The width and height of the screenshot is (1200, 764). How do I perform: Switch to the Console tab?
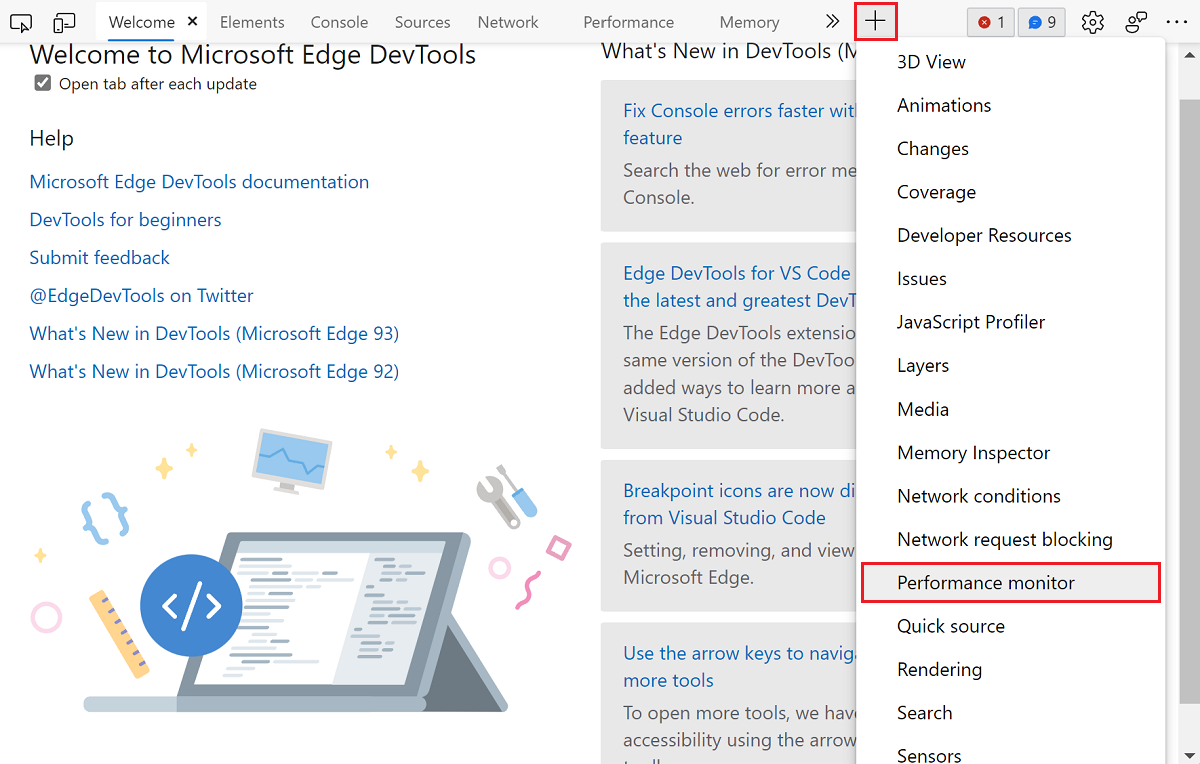point(339,22)
